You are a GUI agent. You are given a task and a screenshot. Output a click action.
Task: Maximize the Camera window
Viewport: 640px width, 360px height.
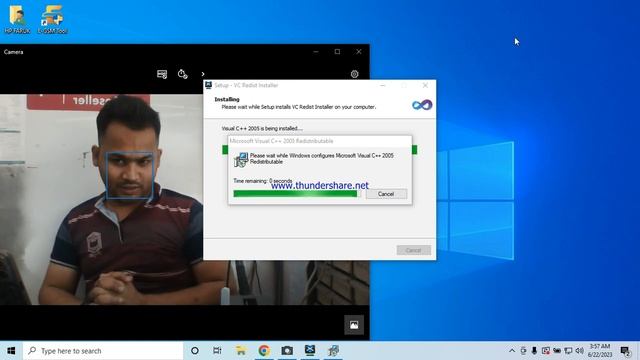click(337, 52)
